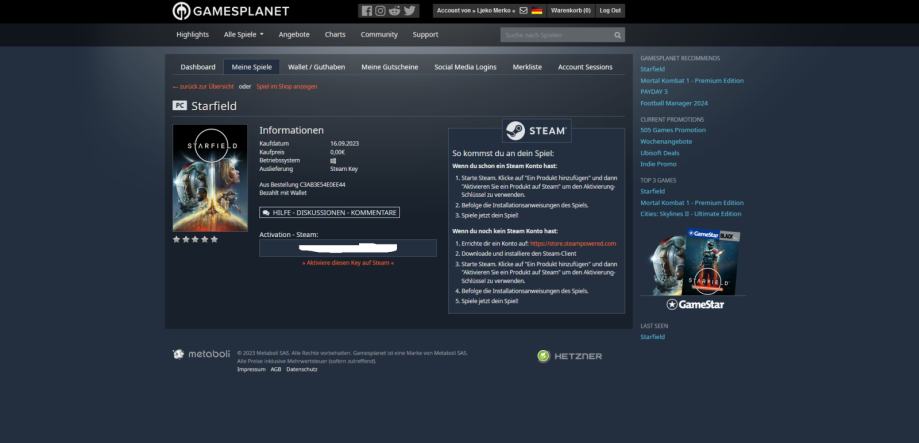919x443 pixels.
Task: Click the magnifier search icon
Action: tap(618, 35)
